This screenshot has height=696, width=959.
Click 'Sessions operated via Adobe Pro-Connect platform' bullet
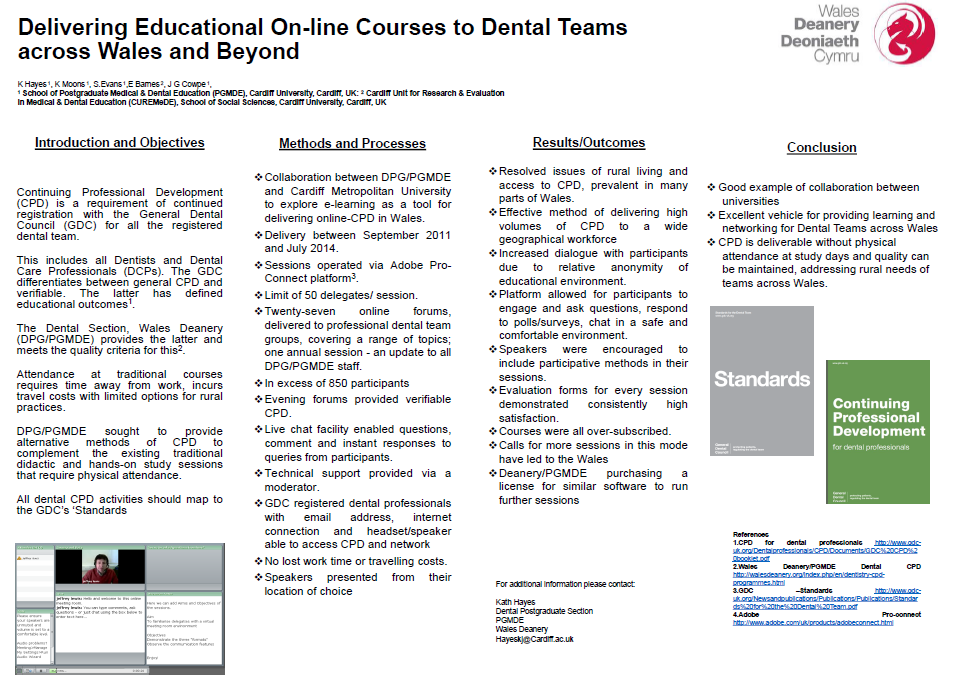pyautogui.click(x=353, y=272)
